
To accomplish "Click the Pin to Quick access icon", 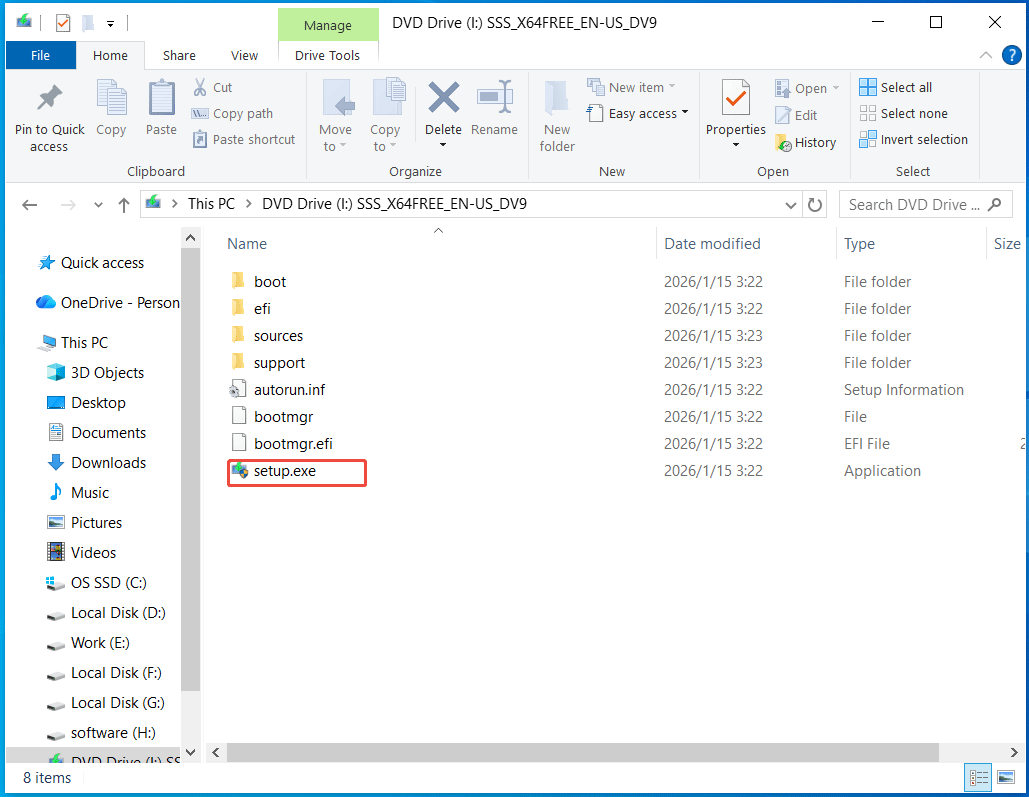I will pyautogui.click(x=49, y=98).
